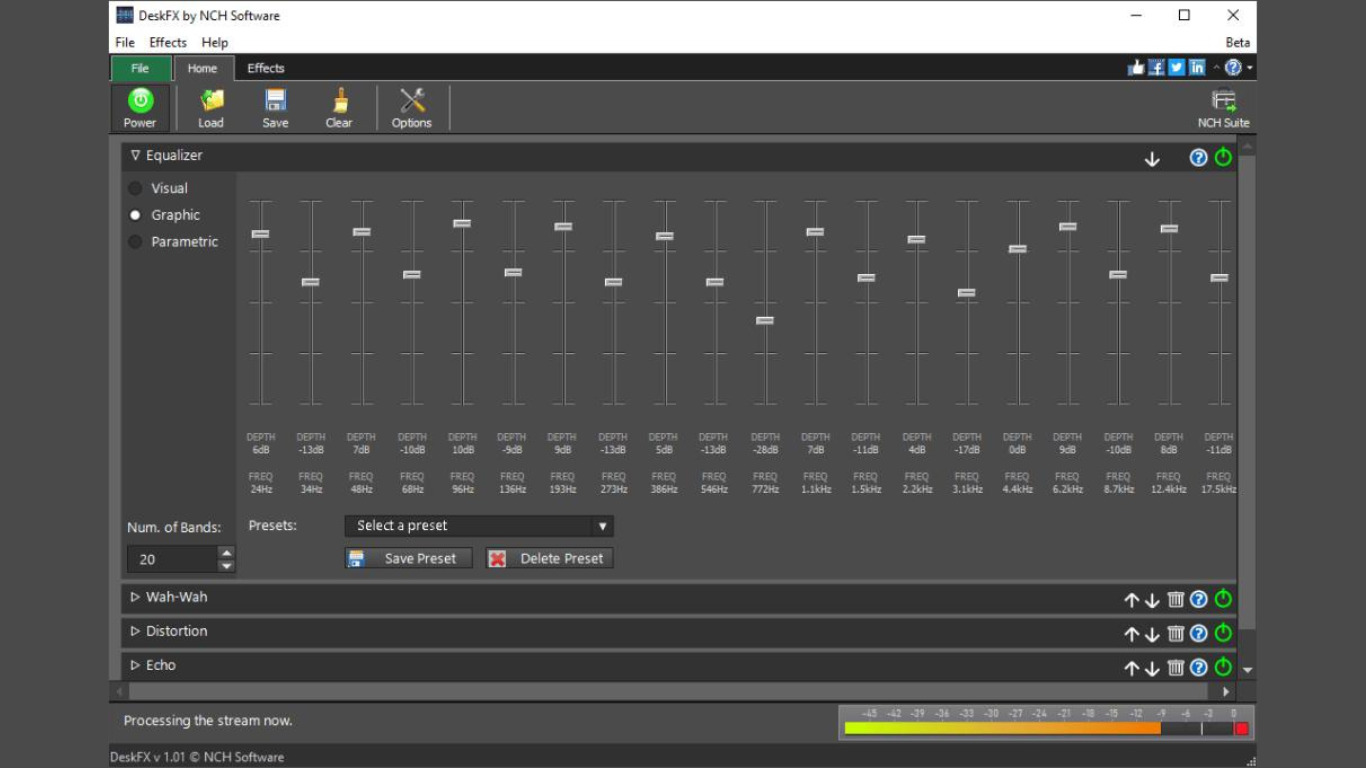
Task: Move Echo effect up
Action: point(1131,668)
